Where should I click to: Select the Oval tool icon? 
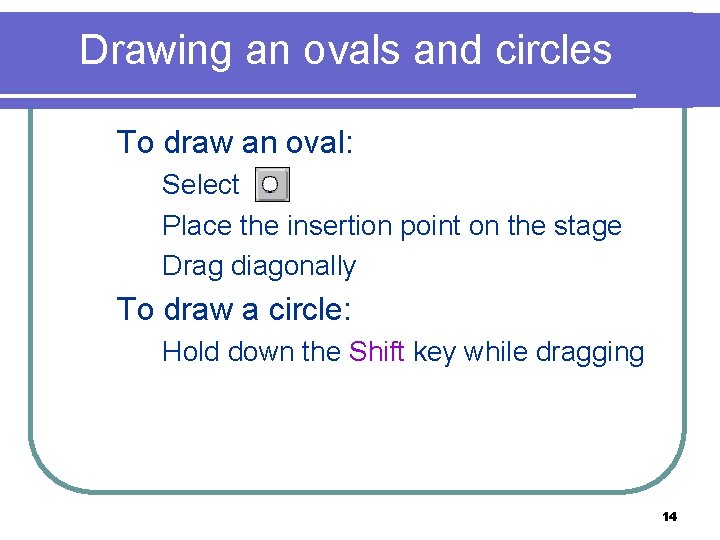tap(272, 185)
